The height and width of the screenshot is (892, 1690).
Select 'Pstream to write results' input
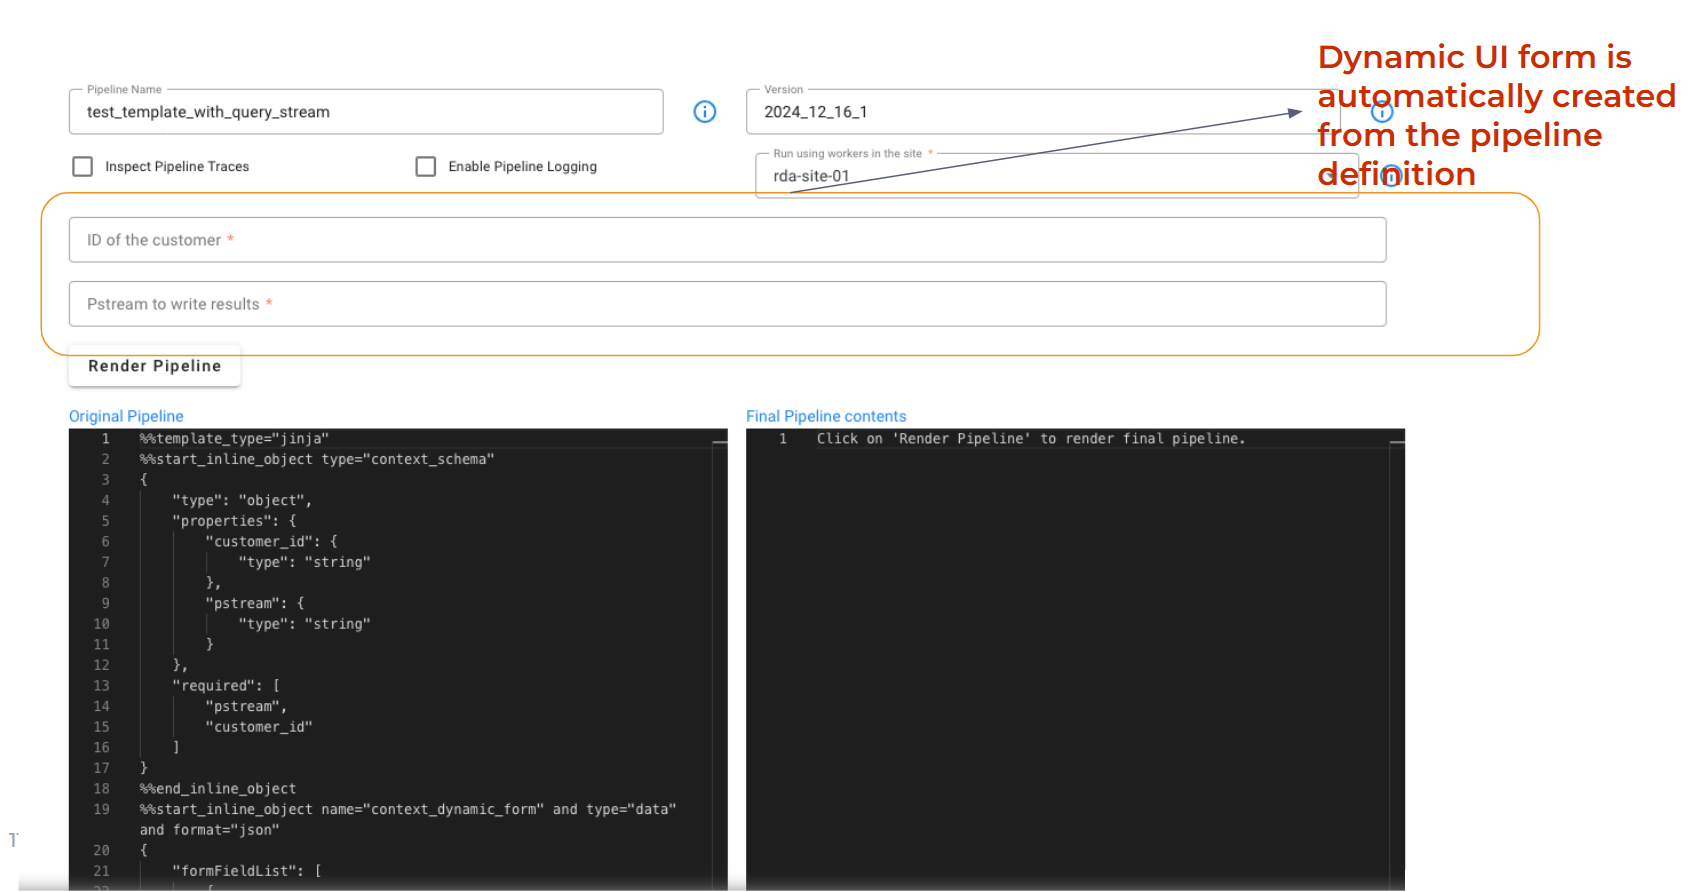(x=727, y=304)
